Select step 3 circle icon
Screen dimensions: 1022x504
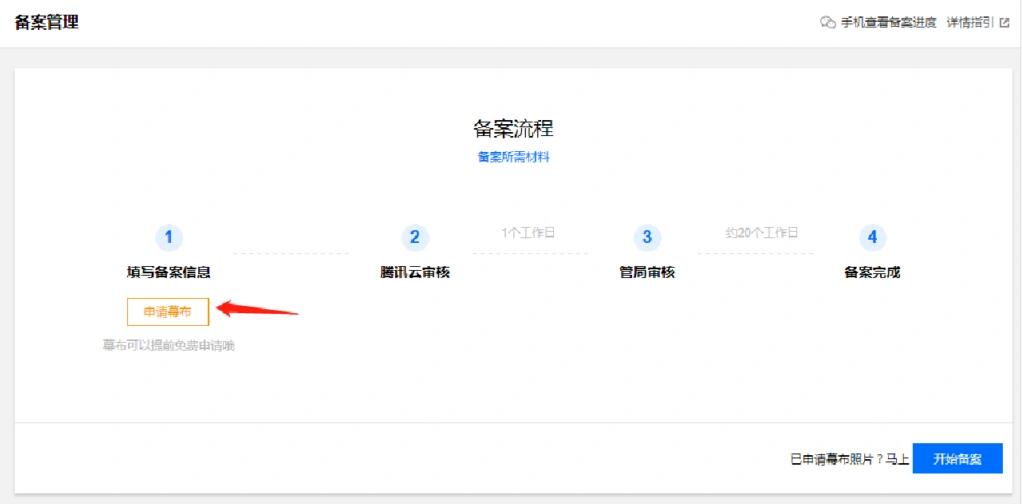[x=647, y=237]
